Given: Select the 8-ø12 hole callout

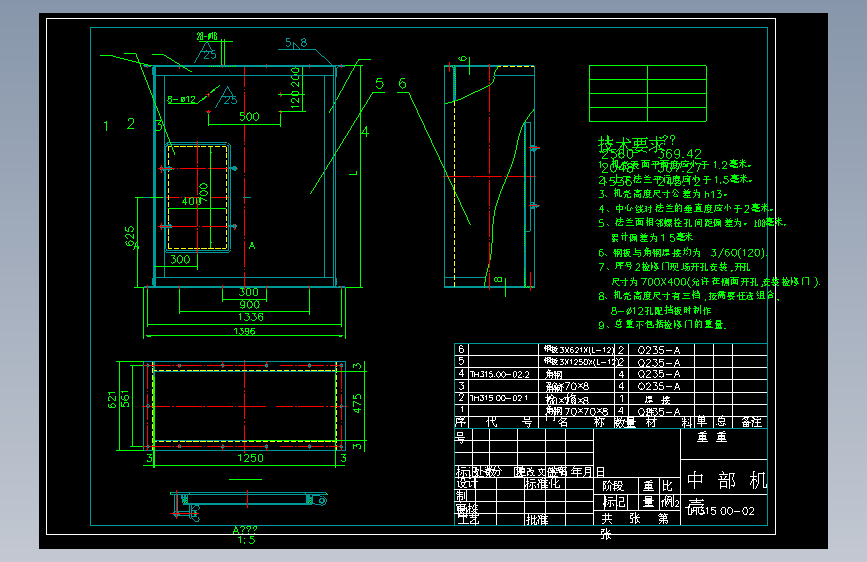Looking at the screenshot, I should click(x=181, y=100).
